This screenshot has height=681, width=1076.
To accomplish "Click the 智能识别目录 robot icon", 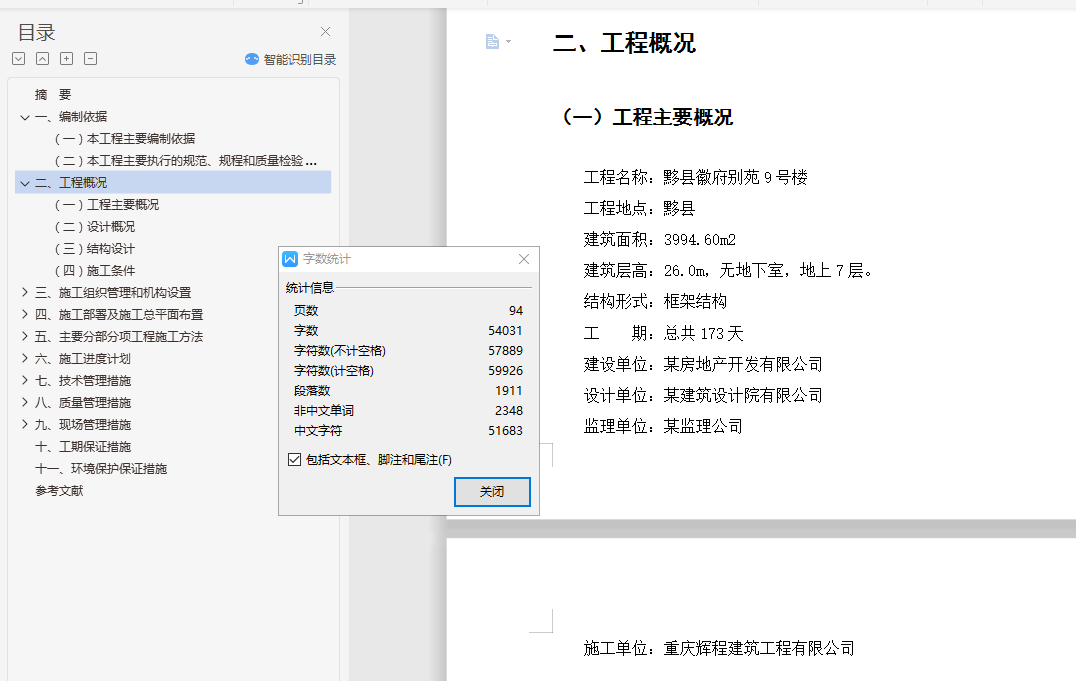I will click(252, 59).
